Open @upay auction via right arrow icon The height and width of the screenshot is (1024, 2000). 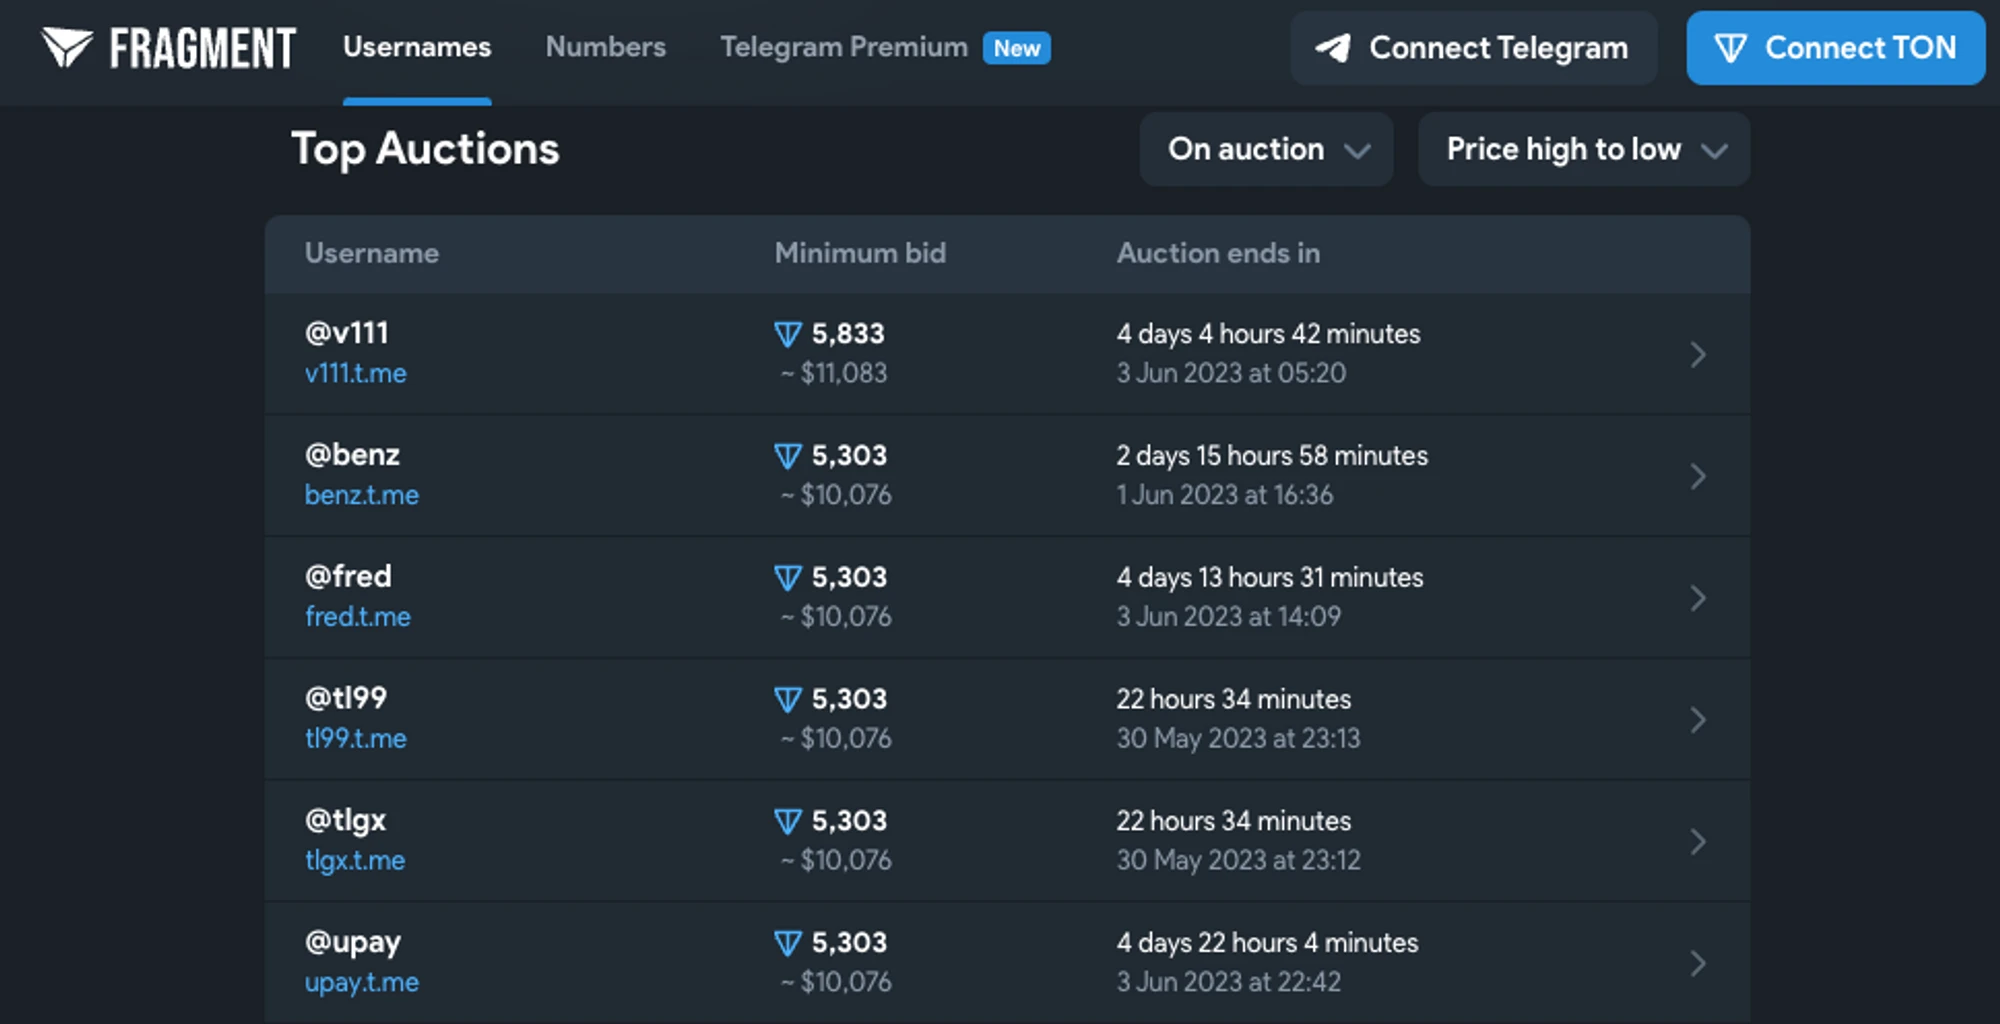click(1697, 963)
